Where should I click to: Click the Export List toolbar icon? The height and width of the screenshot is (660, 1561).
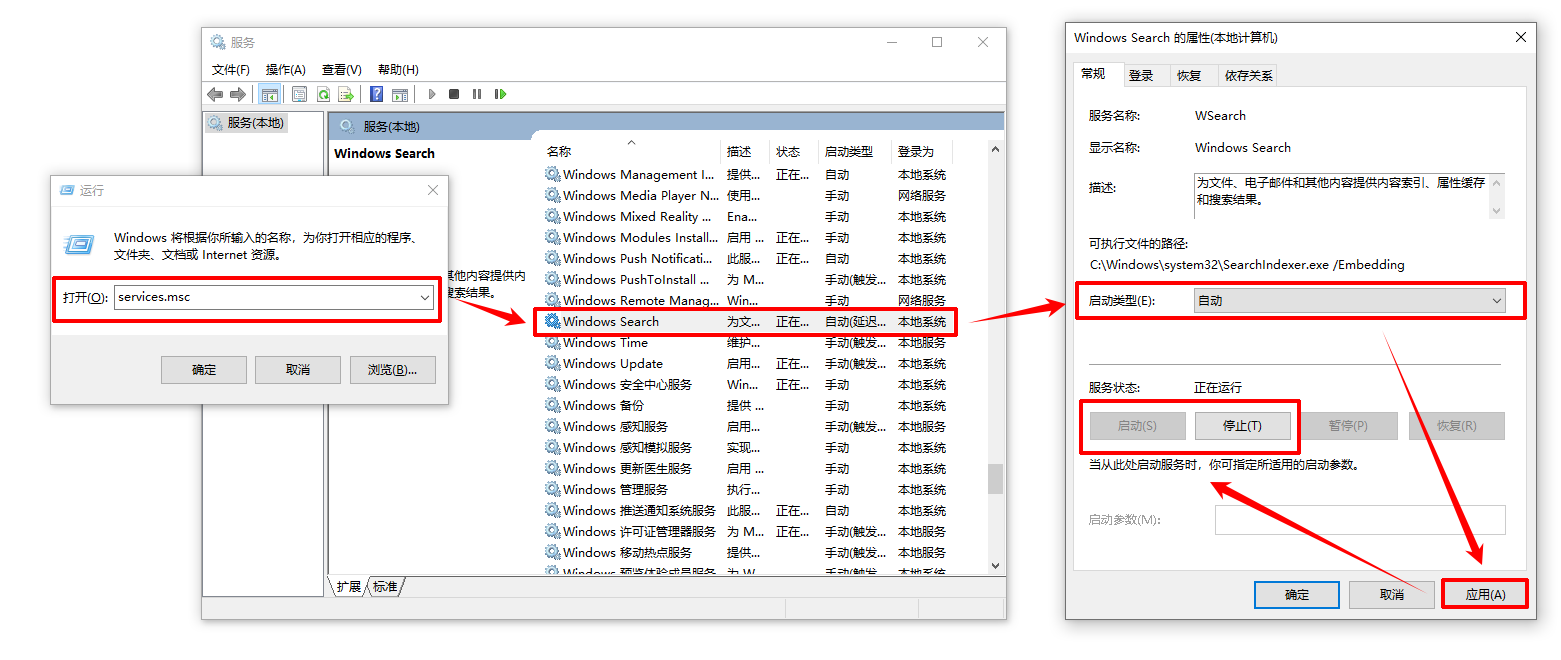click(x=346, y=94)
